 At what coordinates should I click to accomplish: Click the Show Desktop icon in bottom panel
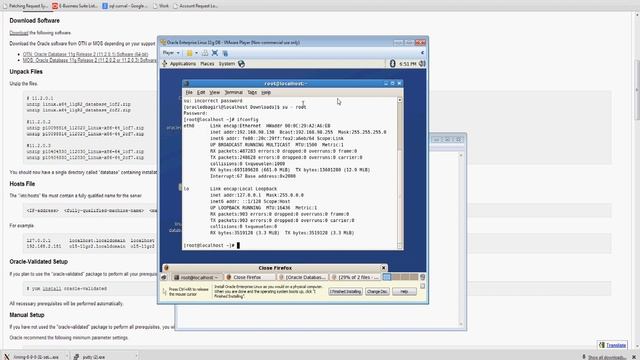point(164,277)
